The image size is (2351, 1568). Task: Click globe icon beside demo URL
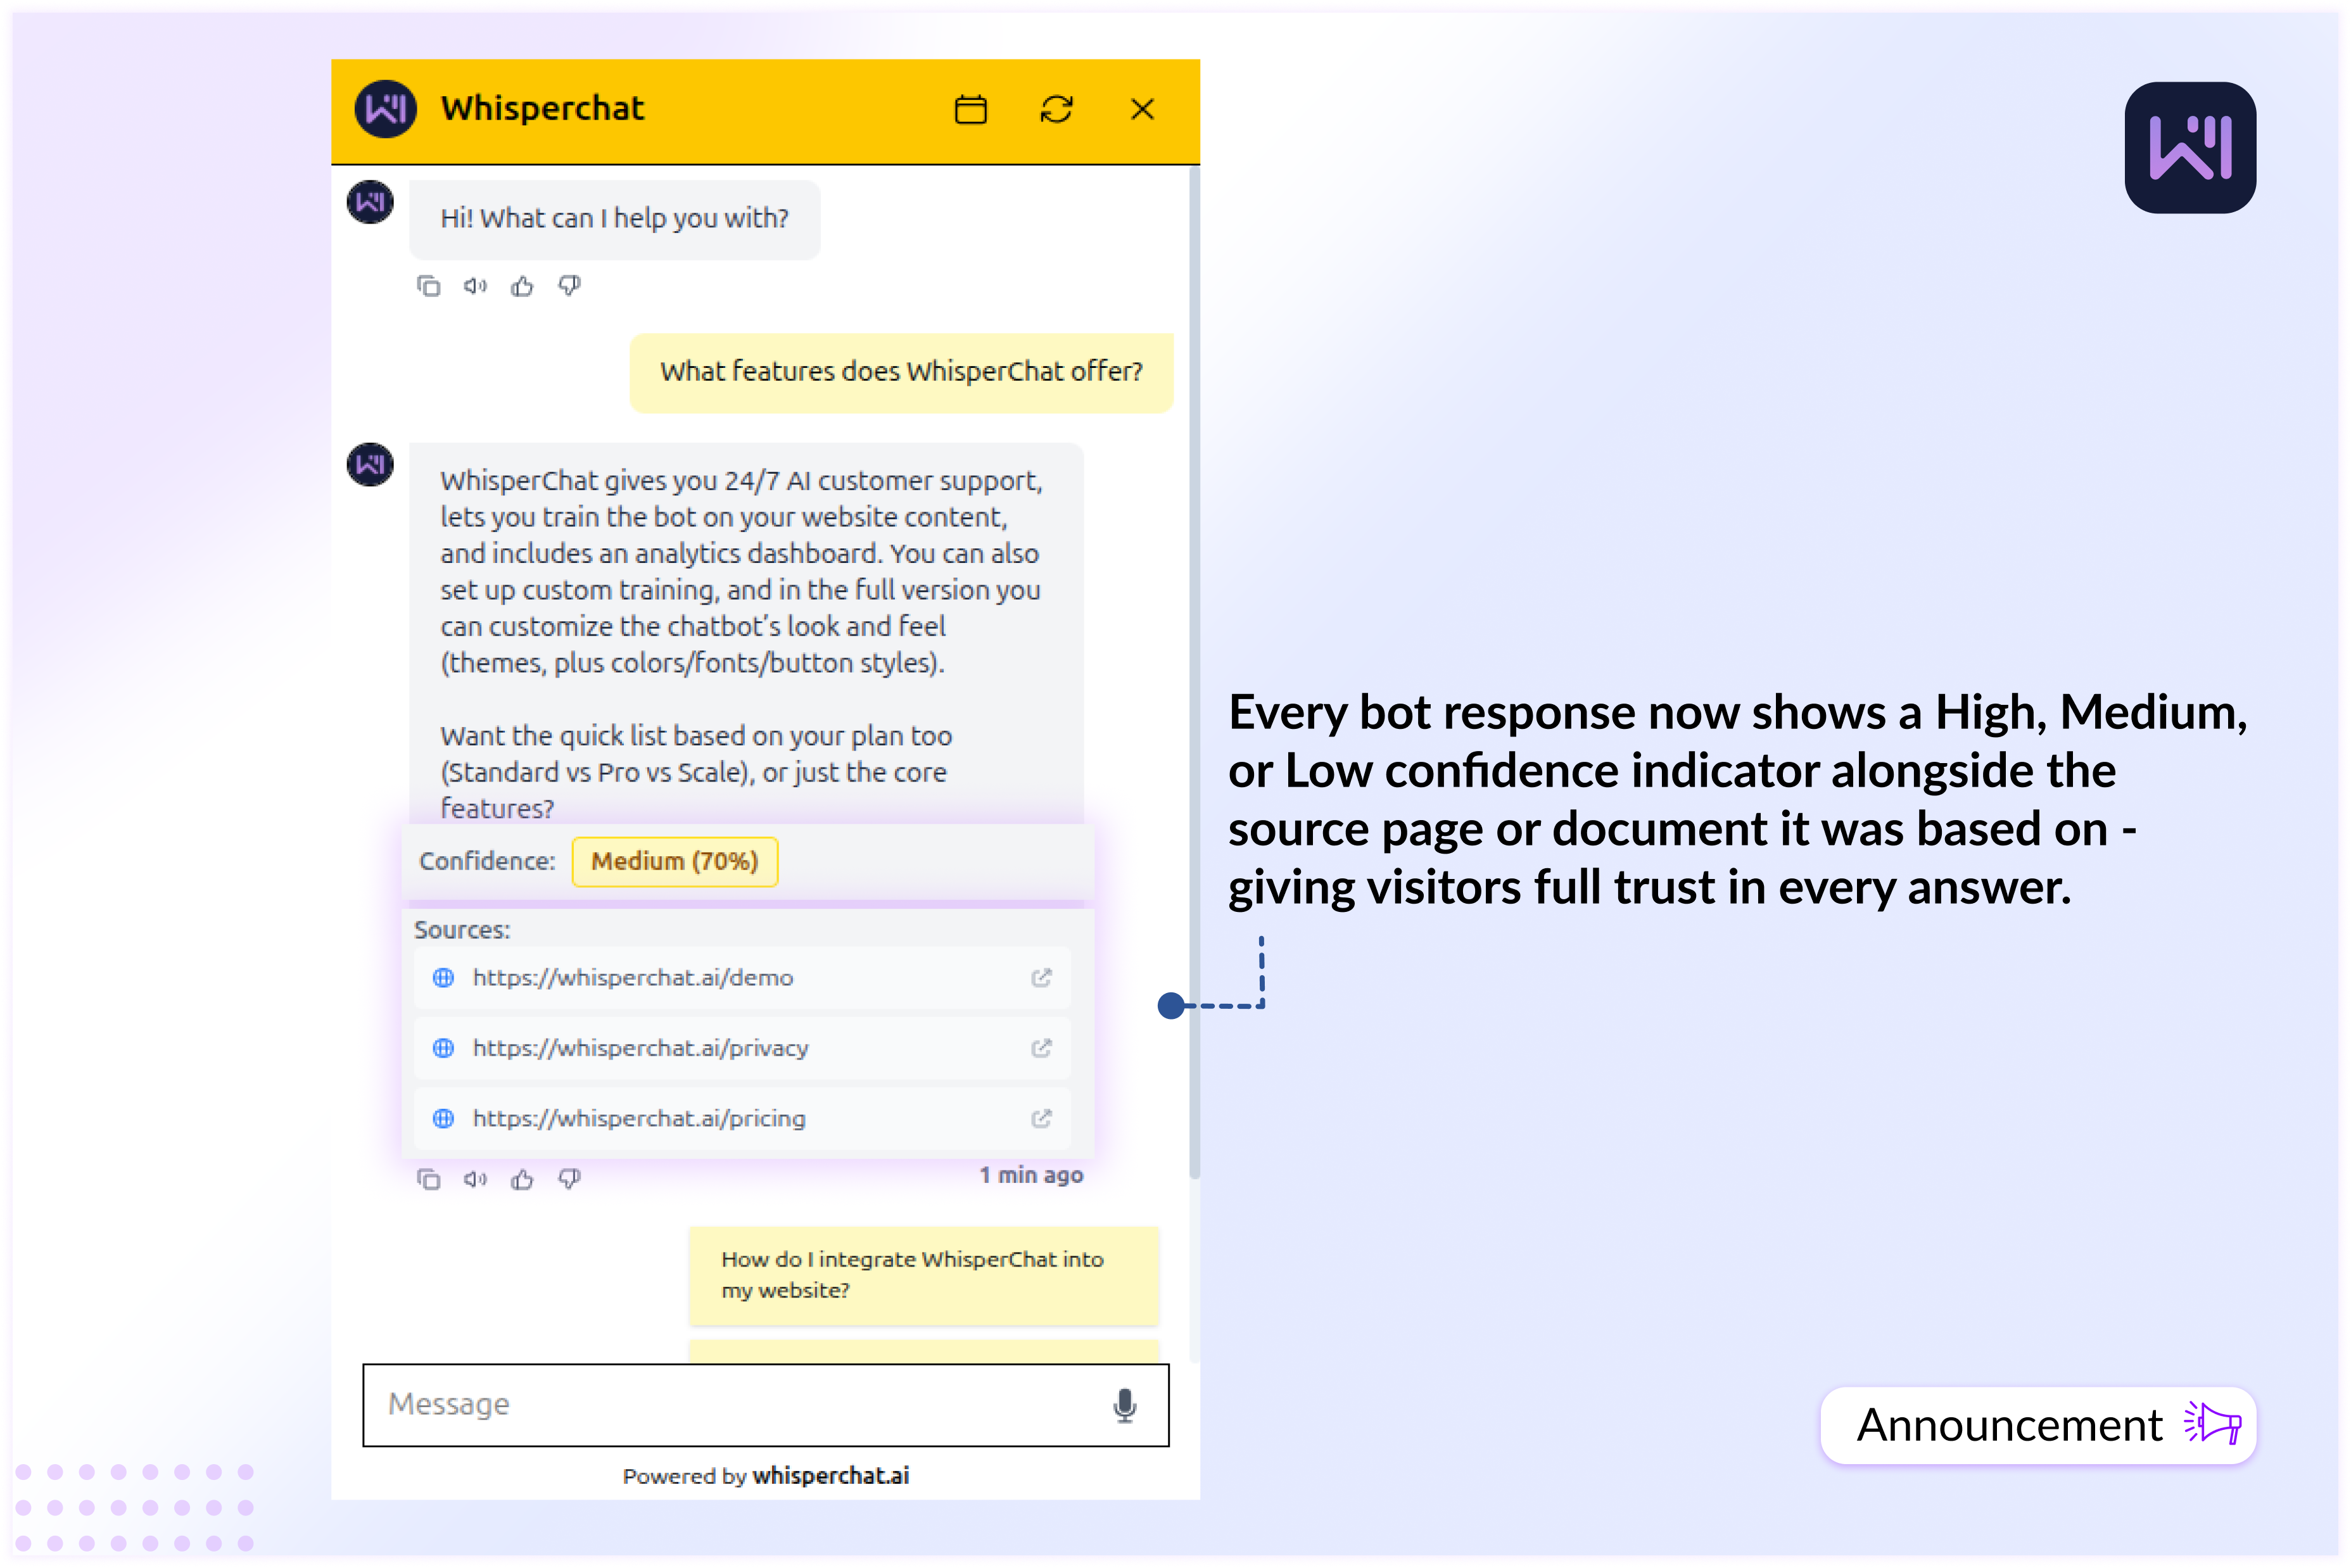pos(443,977)
